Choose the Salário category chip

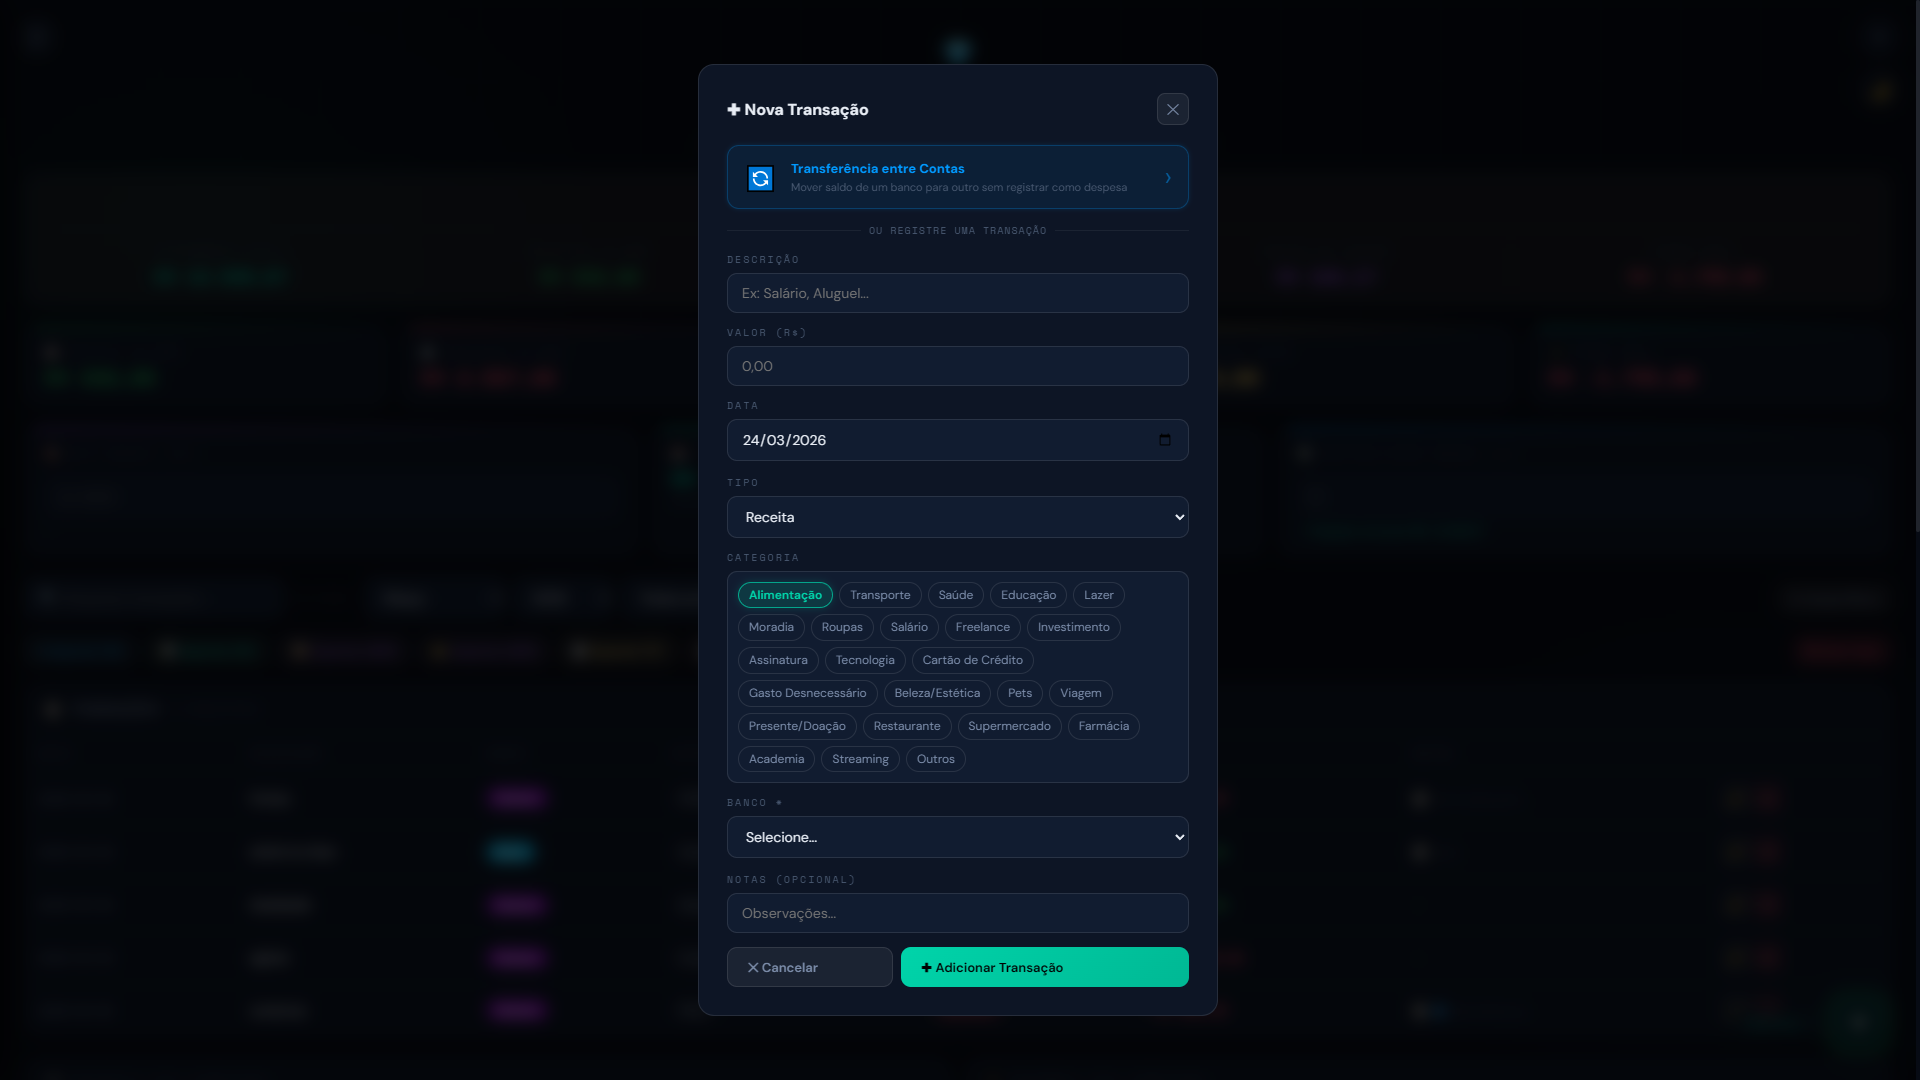point(909,627)
